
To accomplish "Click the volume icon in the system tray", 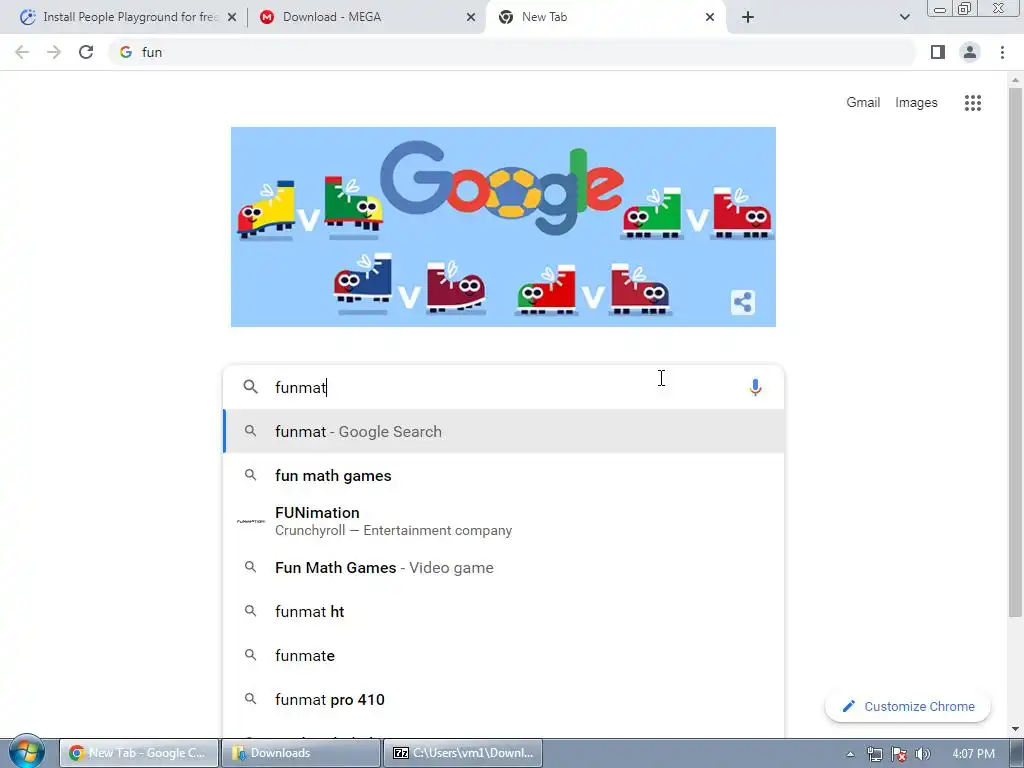I will coord(923,754).
